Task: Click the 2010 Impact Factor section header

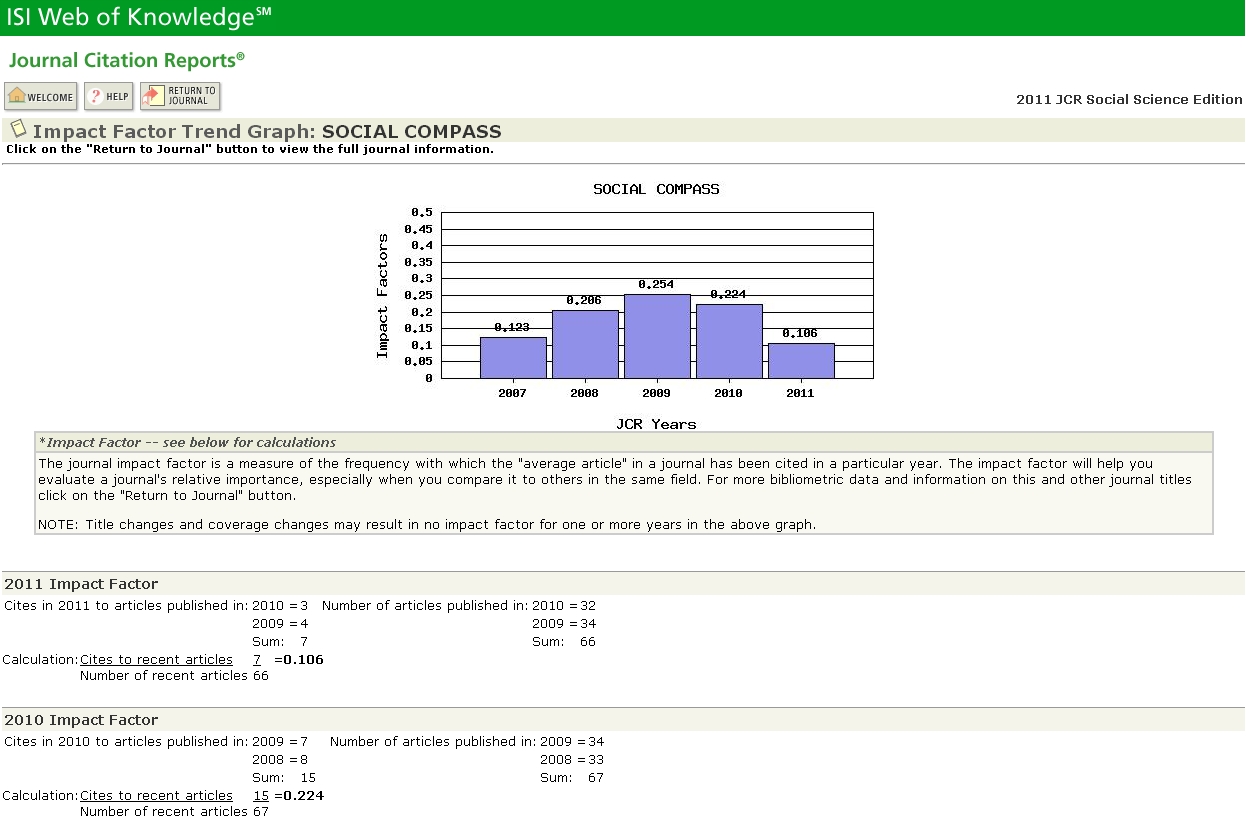Action: (x=81, y=720)
